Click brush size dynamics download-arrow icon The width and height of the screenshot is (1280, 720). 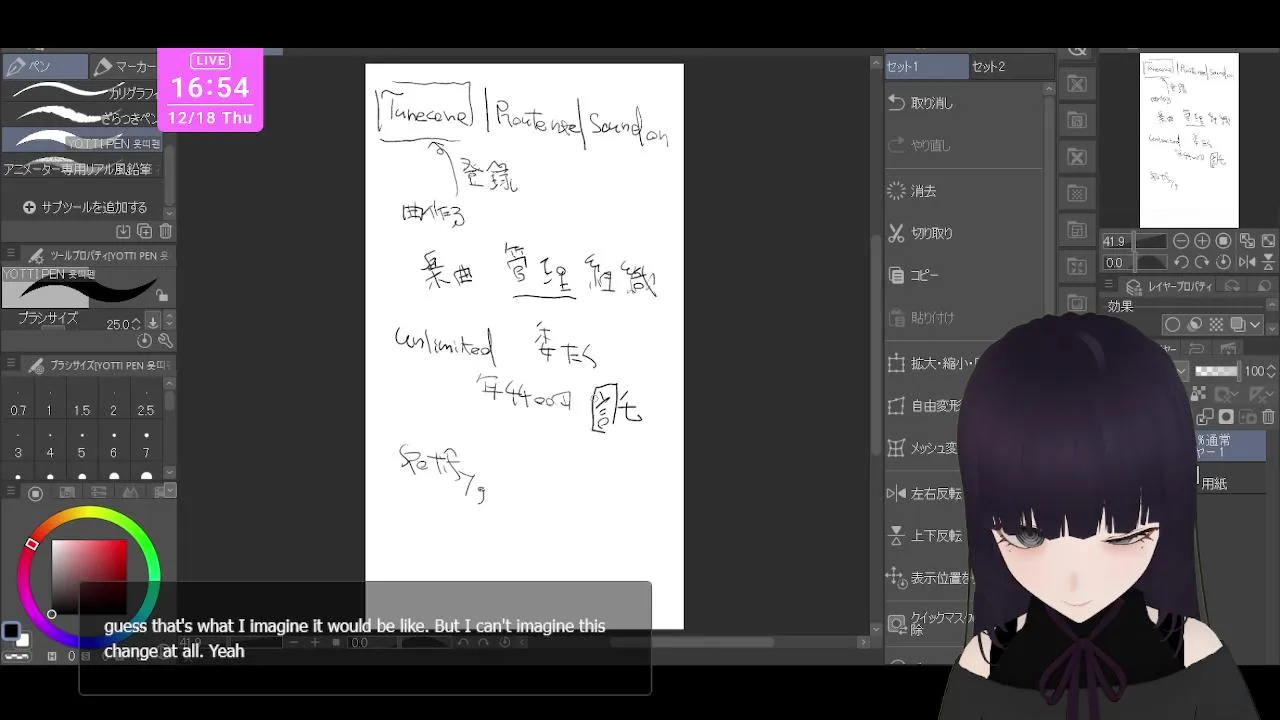[x=153, y=321]
